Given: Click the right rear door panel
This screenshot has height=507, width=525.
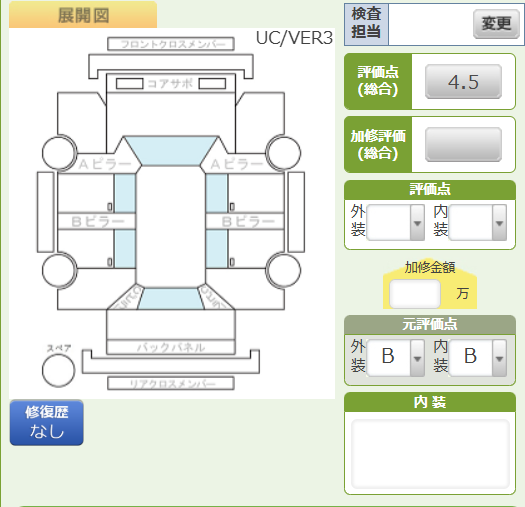Looking at the screenshot, I should tap(254, 248).
